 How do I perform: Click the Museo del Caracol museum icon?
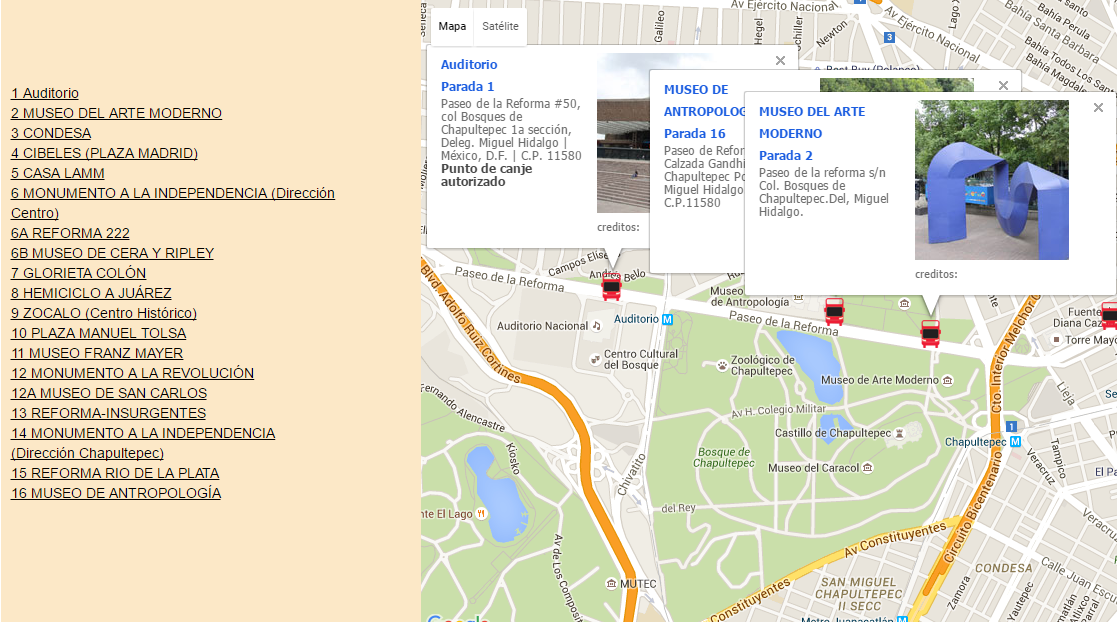[x=868, y=468]
